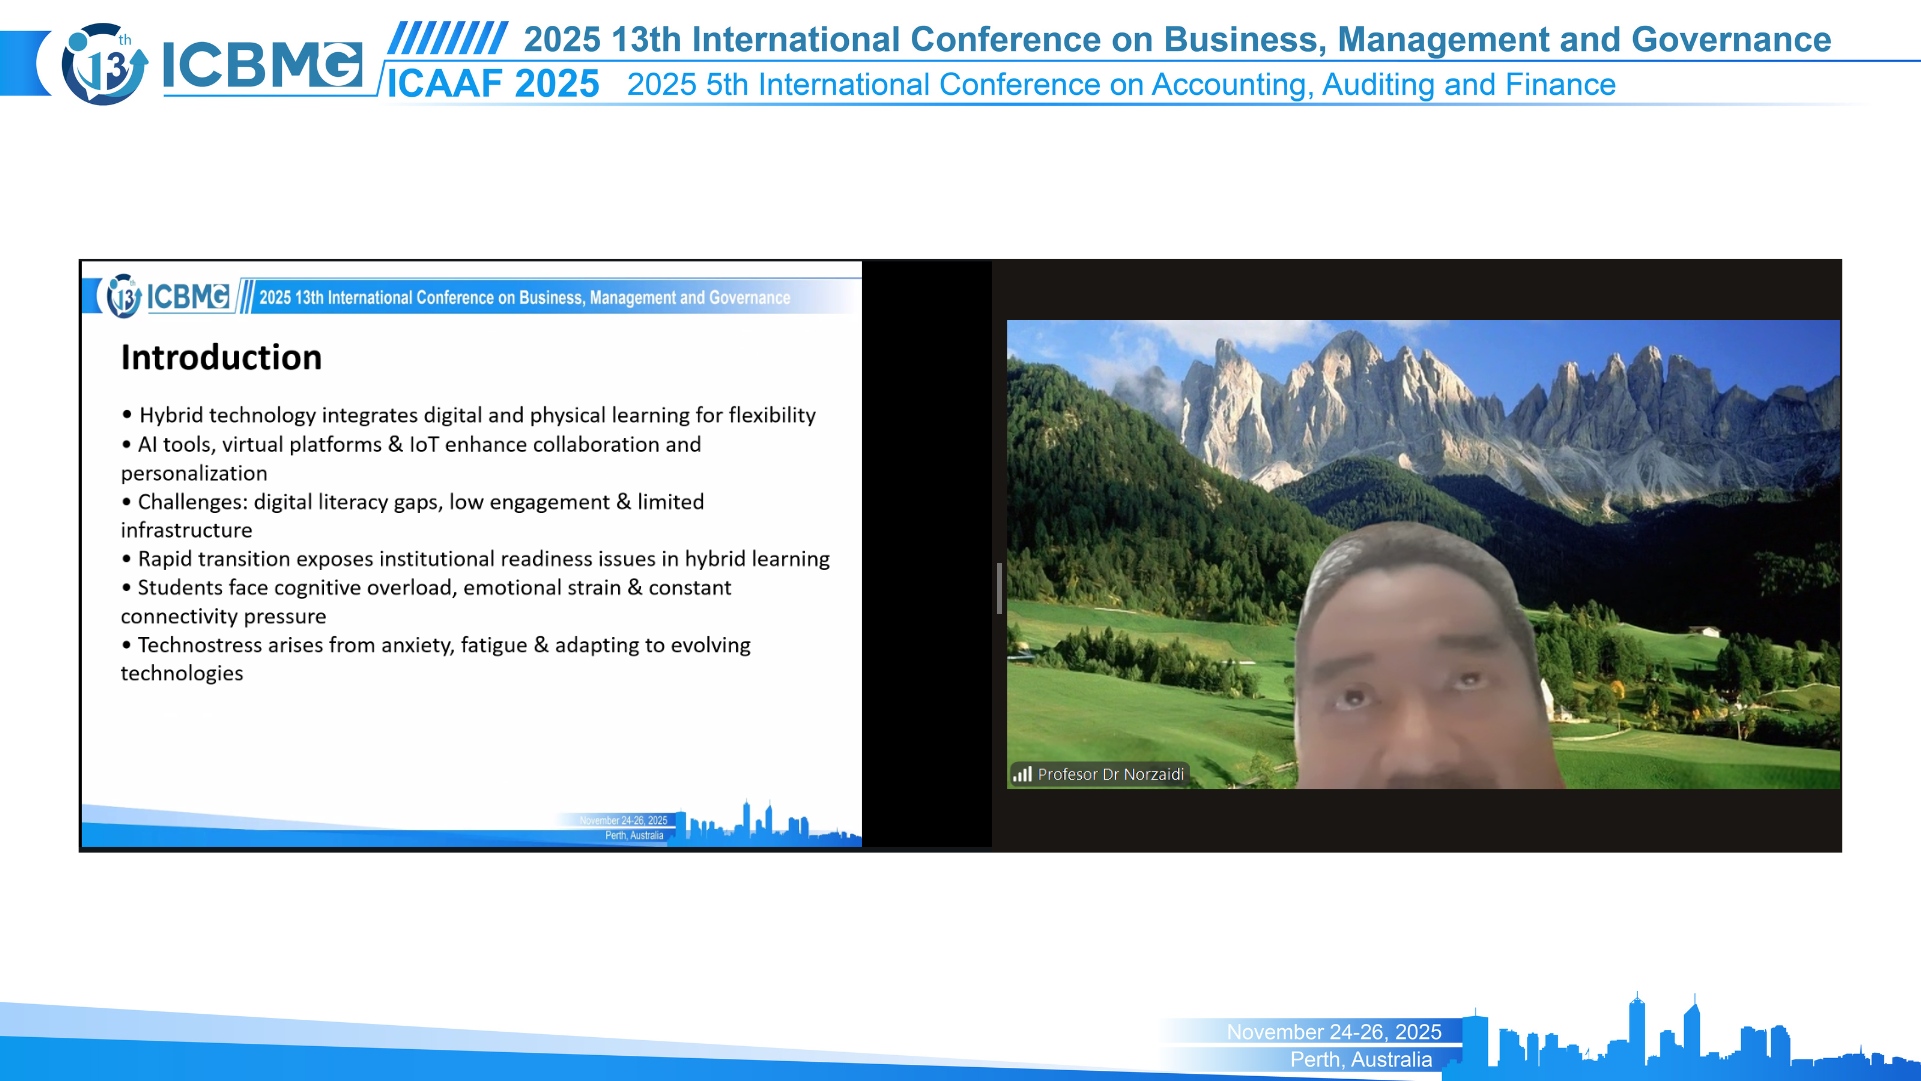
Task: Click the signal strength bars icon
Action: (1022, 774)
